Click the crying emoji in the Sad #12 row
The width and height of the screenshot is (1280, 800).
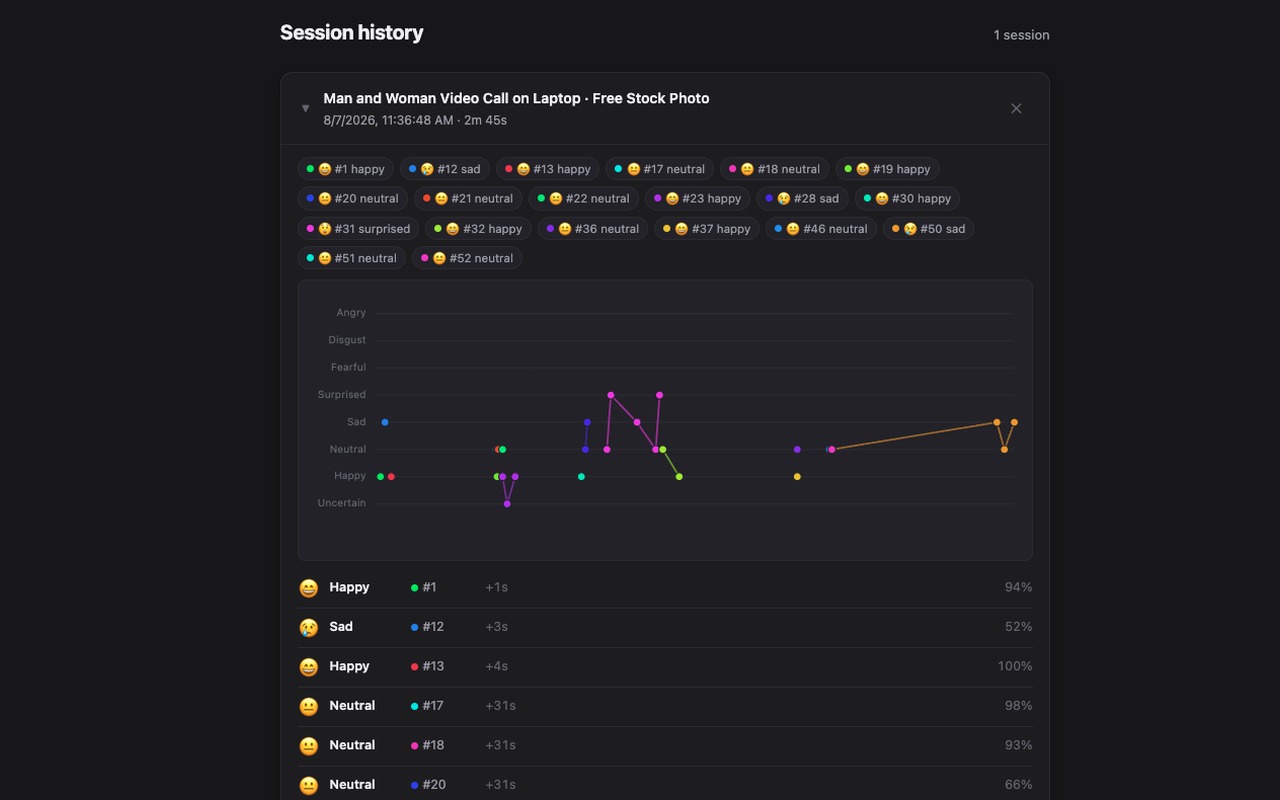point(309,627)
